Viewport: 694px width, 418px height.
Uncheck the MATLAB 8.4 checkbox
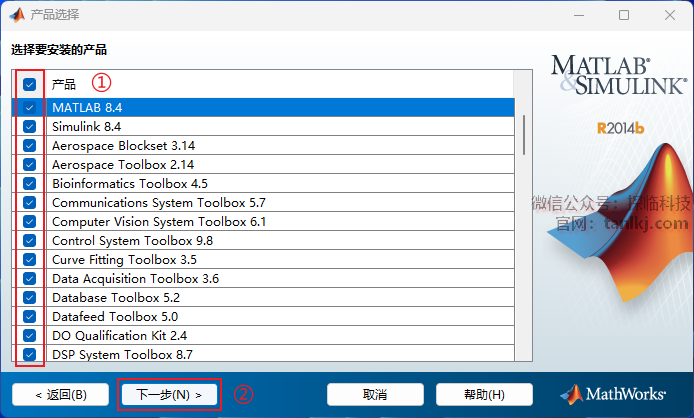(29, 108)
